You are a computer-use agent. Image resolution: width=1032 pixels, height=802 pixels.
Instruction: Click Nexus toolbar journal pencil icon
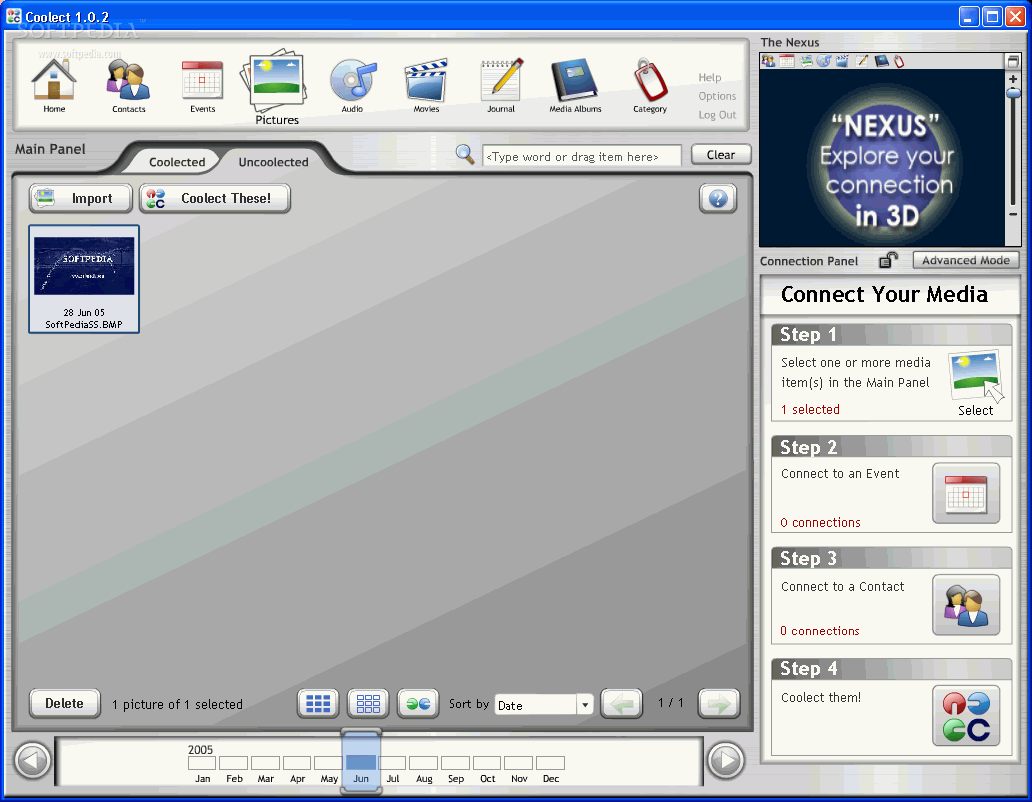pos(861,61)
